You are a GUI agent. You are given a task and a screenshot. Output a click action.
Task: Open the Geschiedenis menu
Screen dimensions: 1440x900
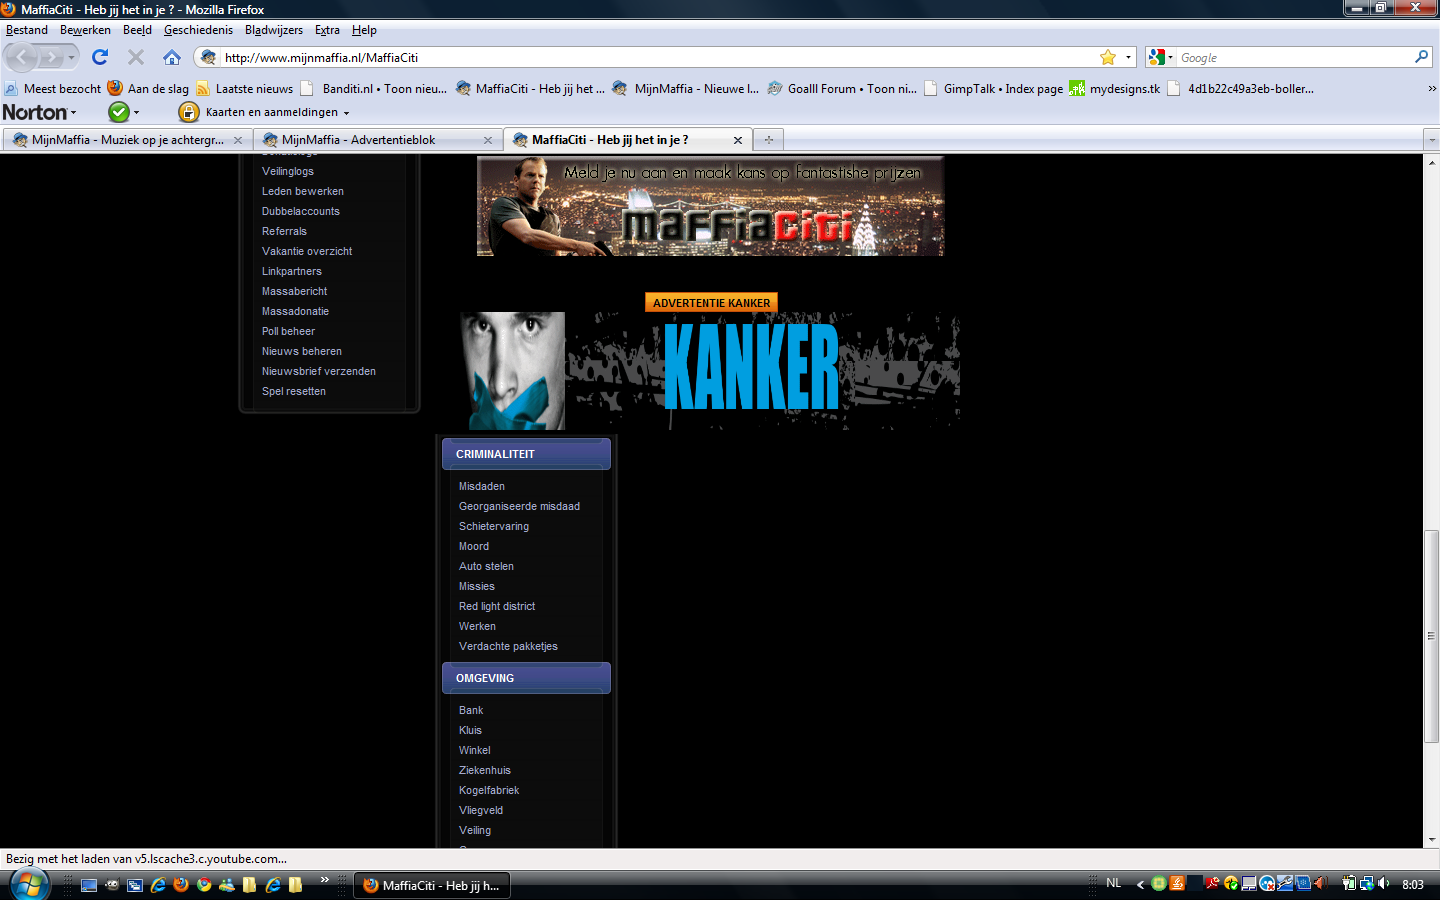198,30
